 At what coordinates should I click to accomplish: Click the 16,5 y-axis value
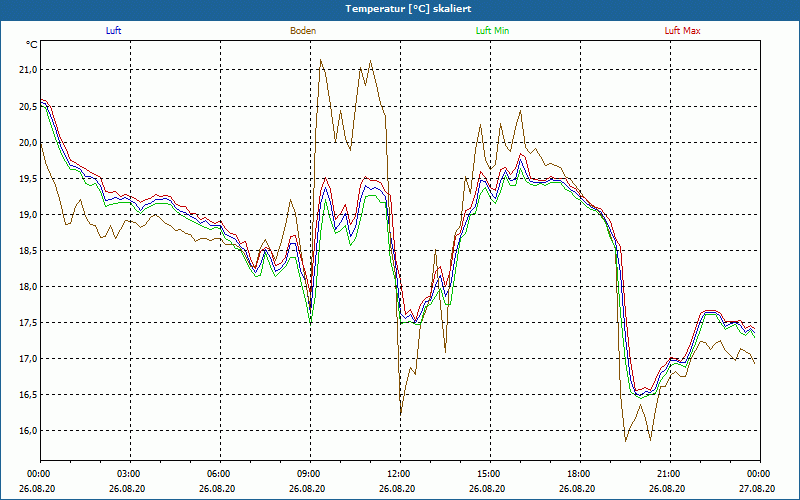click(x=29, y=395)
